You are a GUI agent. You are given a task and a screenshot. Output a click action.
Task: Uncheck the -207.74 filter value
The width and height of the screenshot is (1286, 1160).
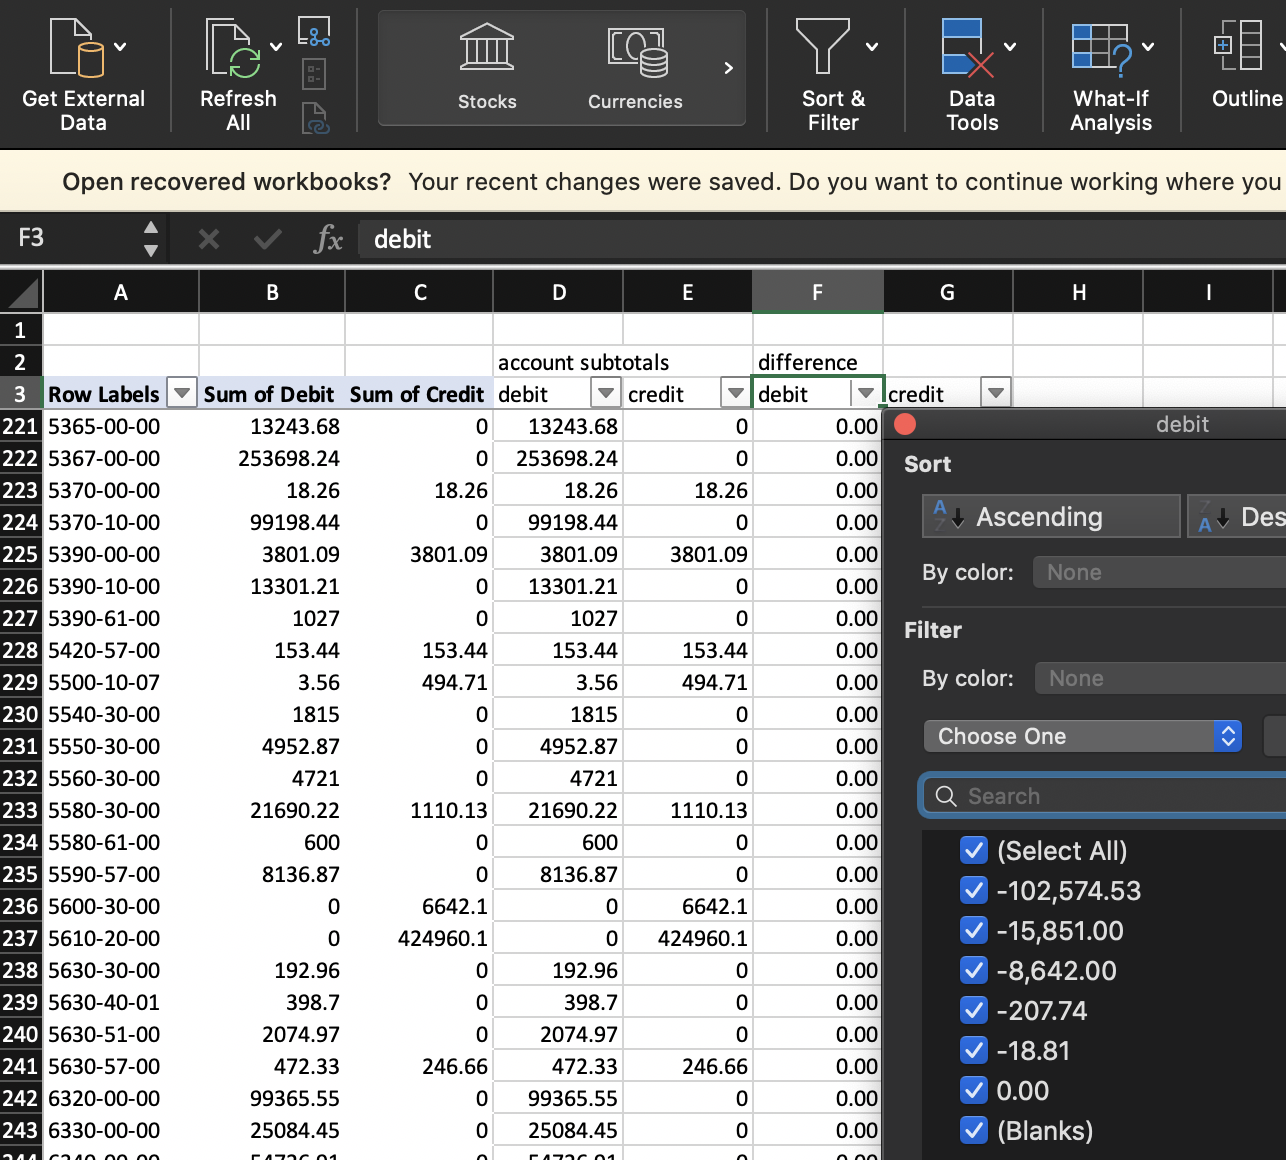(x=974, y=1011)
